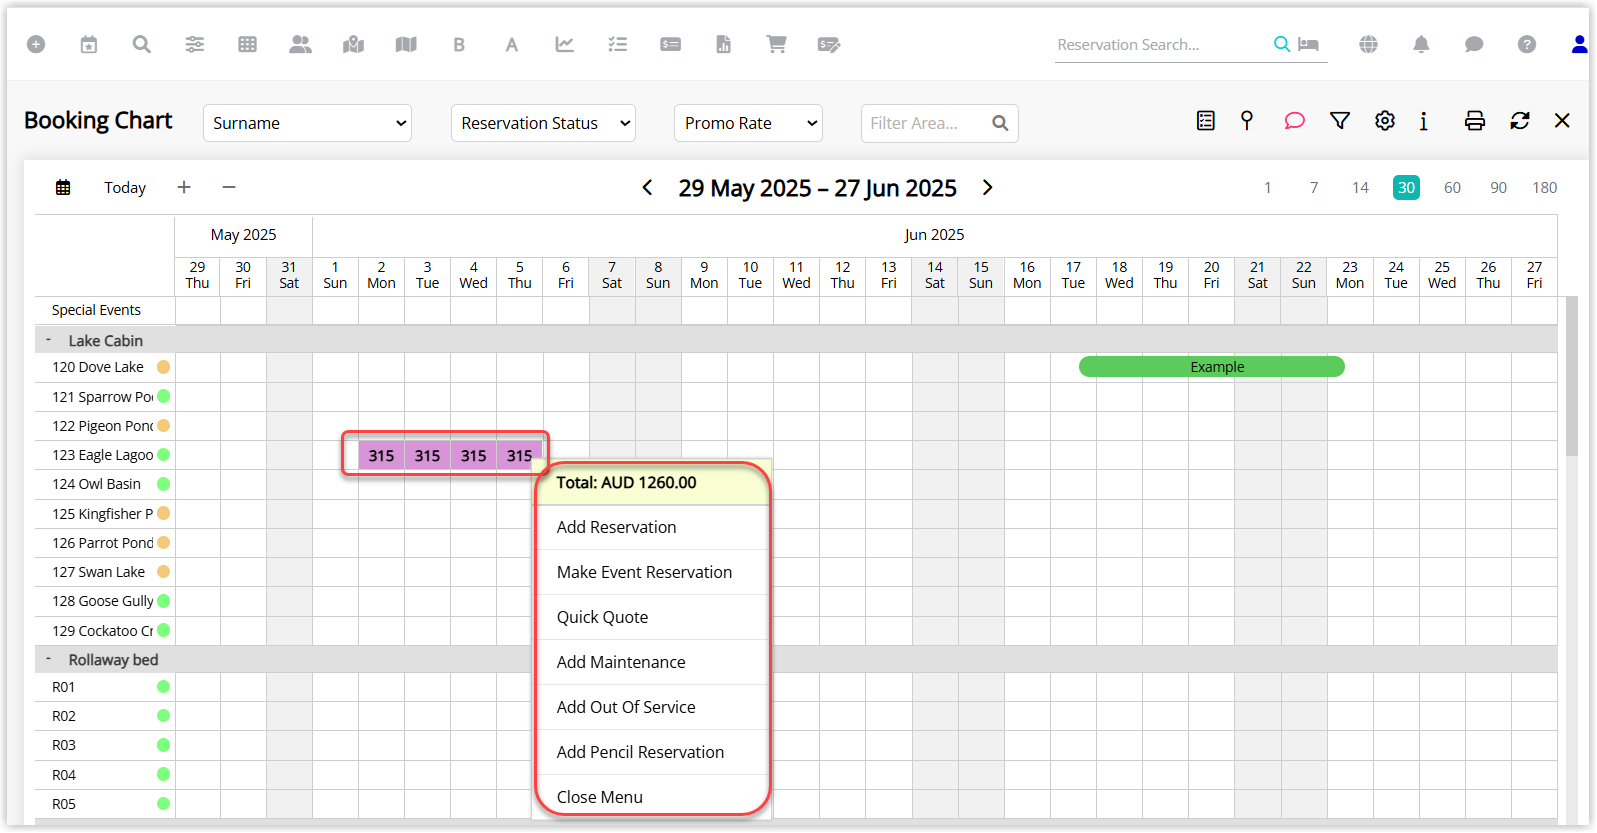Click the B icon in top toolbar

click(459, 44)
